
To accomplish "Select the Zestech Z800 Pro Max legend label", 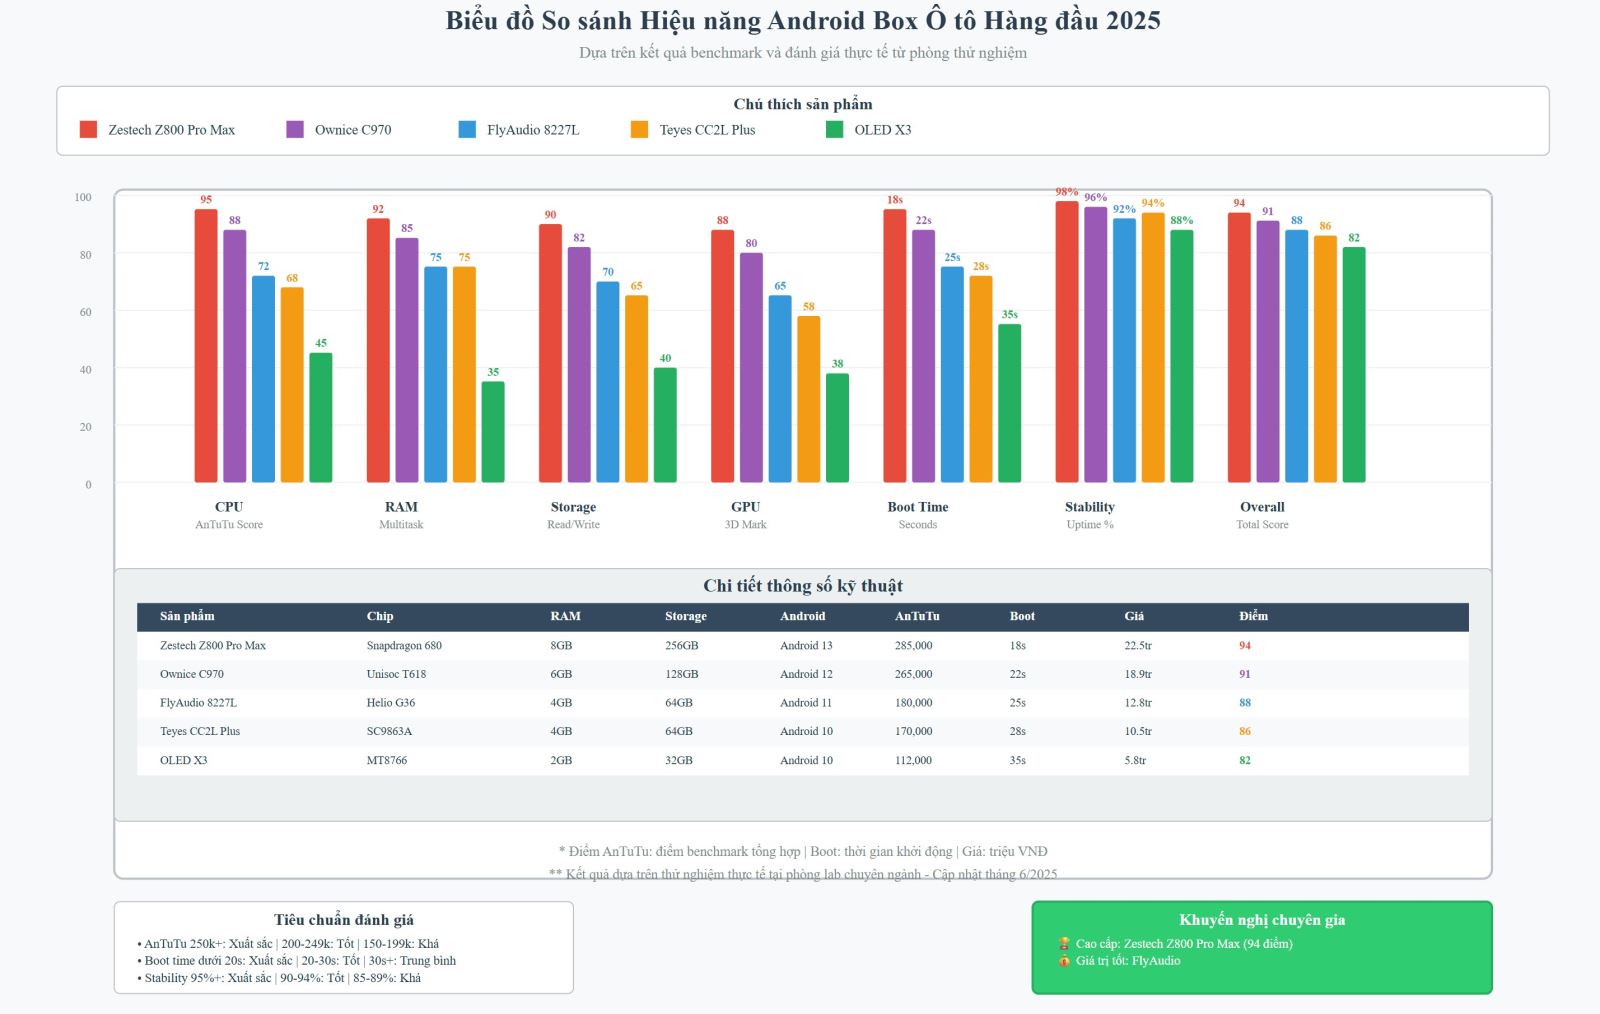I will pos(172,130).
